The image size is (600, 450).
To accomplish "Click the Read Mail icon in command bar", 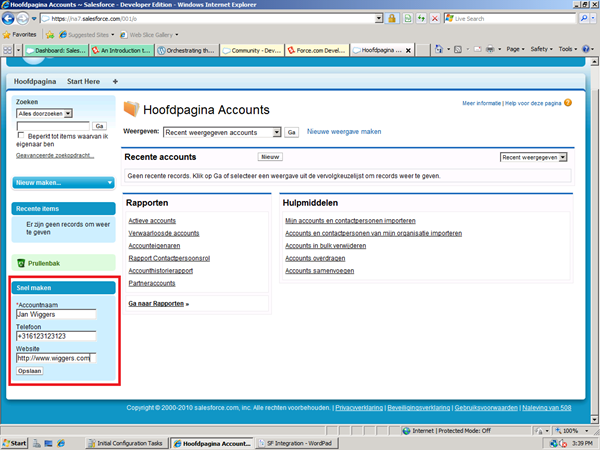I will (x=478, y=49).
